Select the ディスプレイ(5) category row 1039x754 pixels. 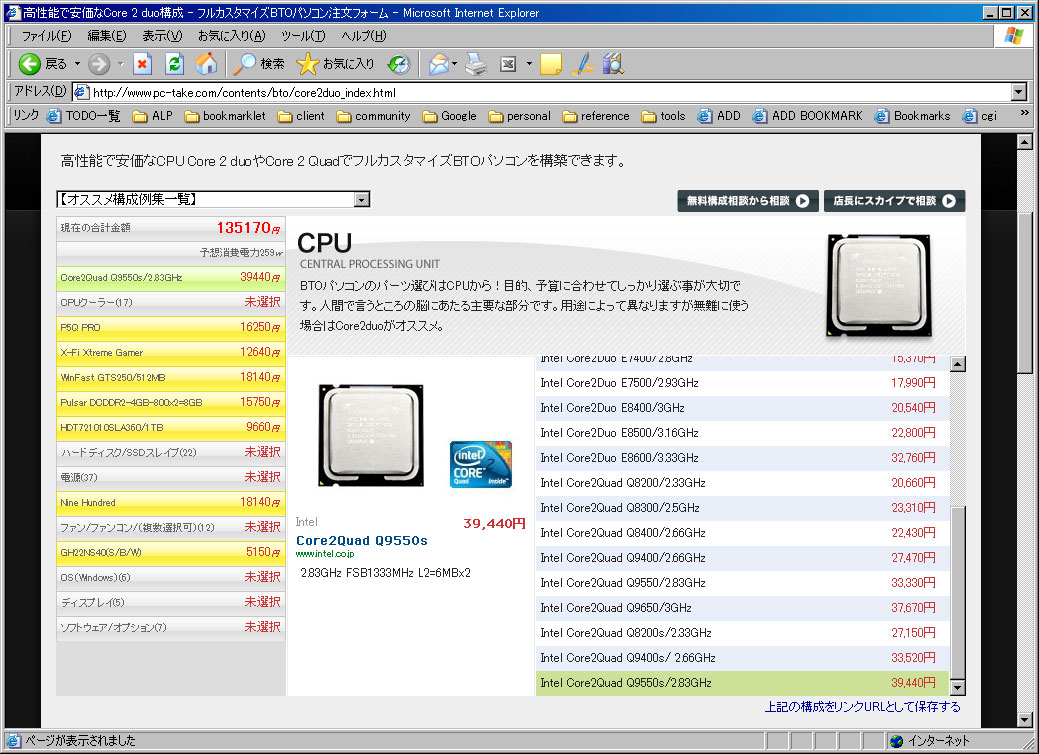point(171,602)
